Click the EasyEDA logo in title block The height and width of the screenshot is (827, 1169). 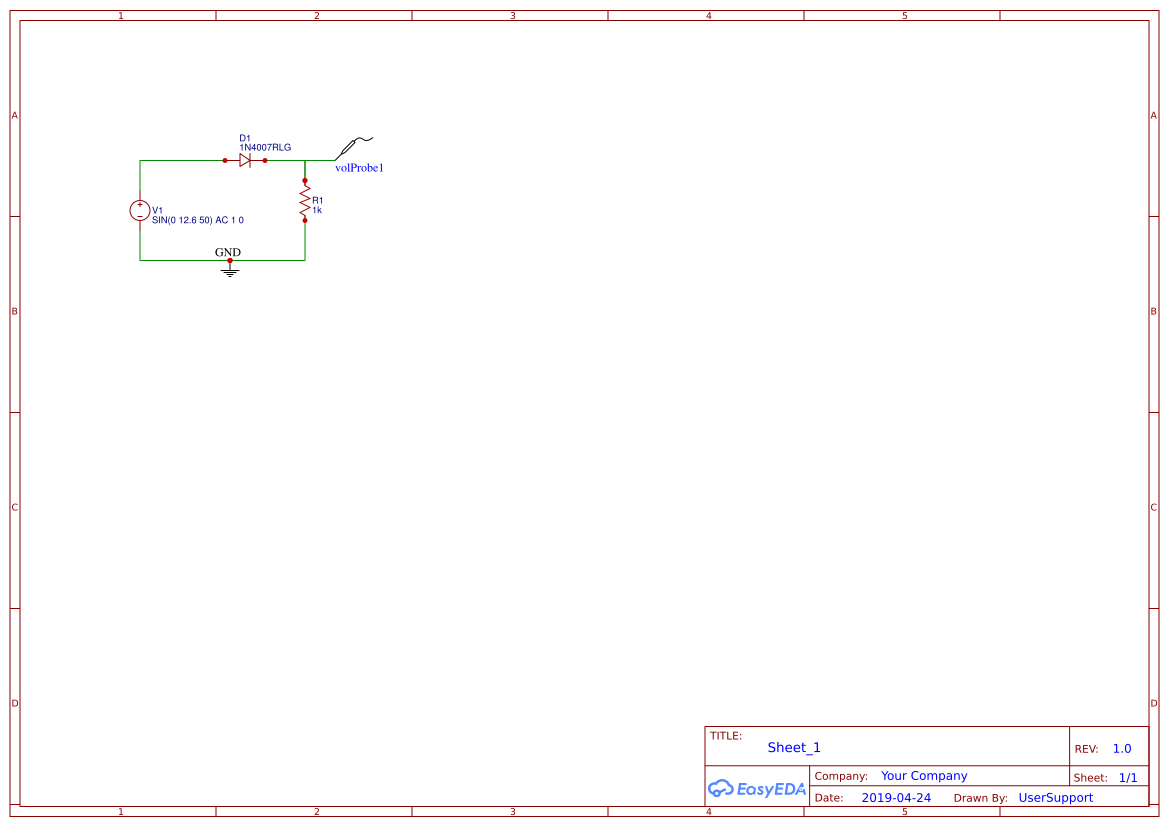click(x=757, y=788)
